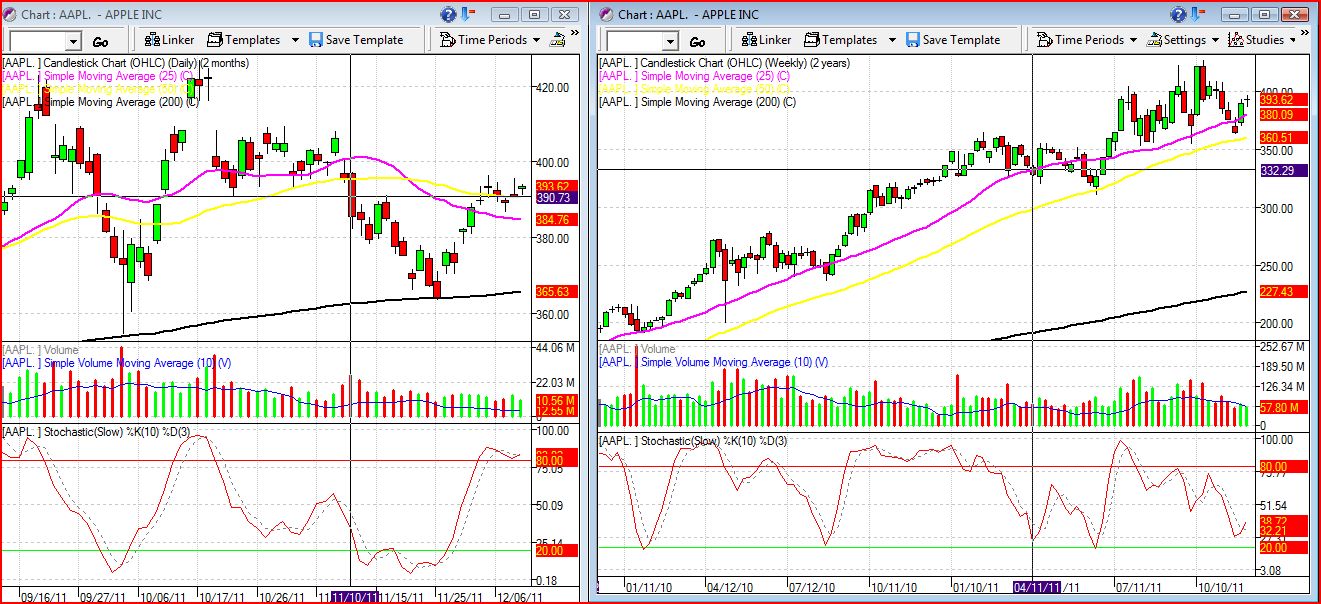Close the weekly AAPL chart window
1321x604 pixels.
click(1293, 14)
